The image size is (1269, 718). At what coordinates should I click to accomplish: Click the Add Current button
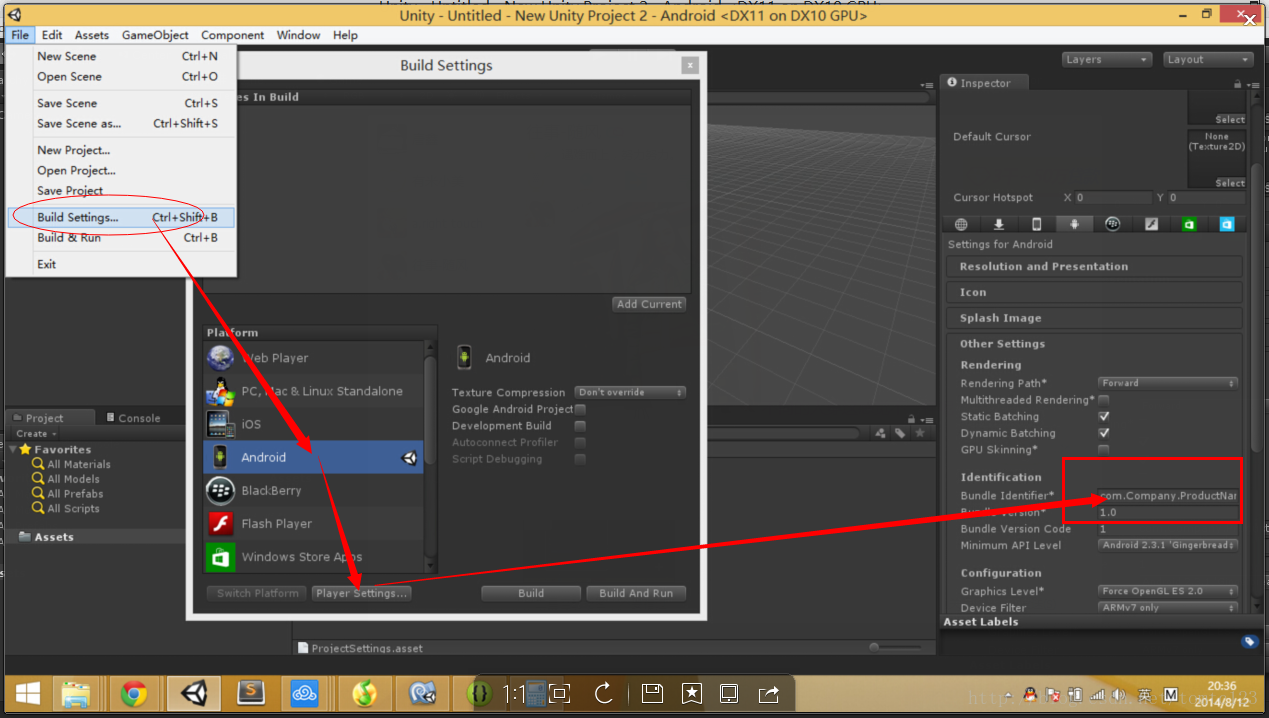click(x=649, y=304)
